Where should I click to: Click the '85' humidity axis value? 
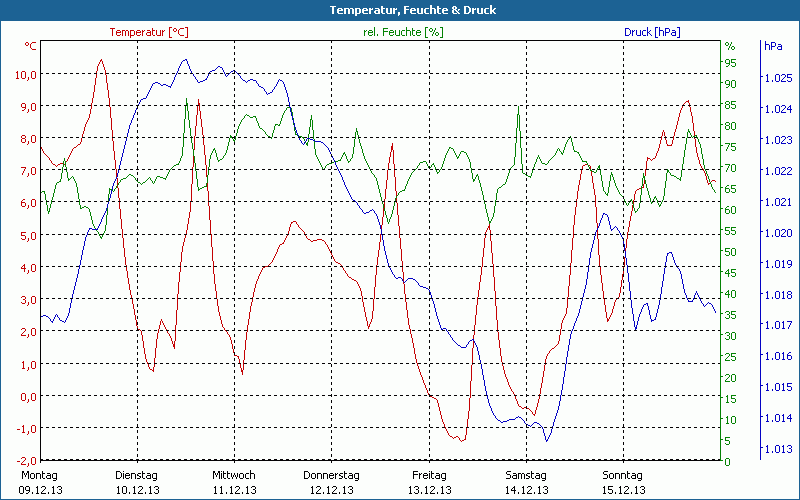(x=731, y=105)
